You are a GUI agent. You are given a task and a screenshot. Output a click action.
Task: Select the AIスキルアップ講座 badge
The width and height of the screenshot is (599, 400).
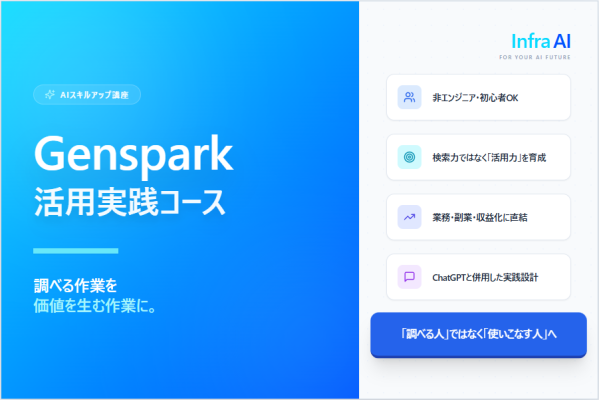click(x=87, y=95)
